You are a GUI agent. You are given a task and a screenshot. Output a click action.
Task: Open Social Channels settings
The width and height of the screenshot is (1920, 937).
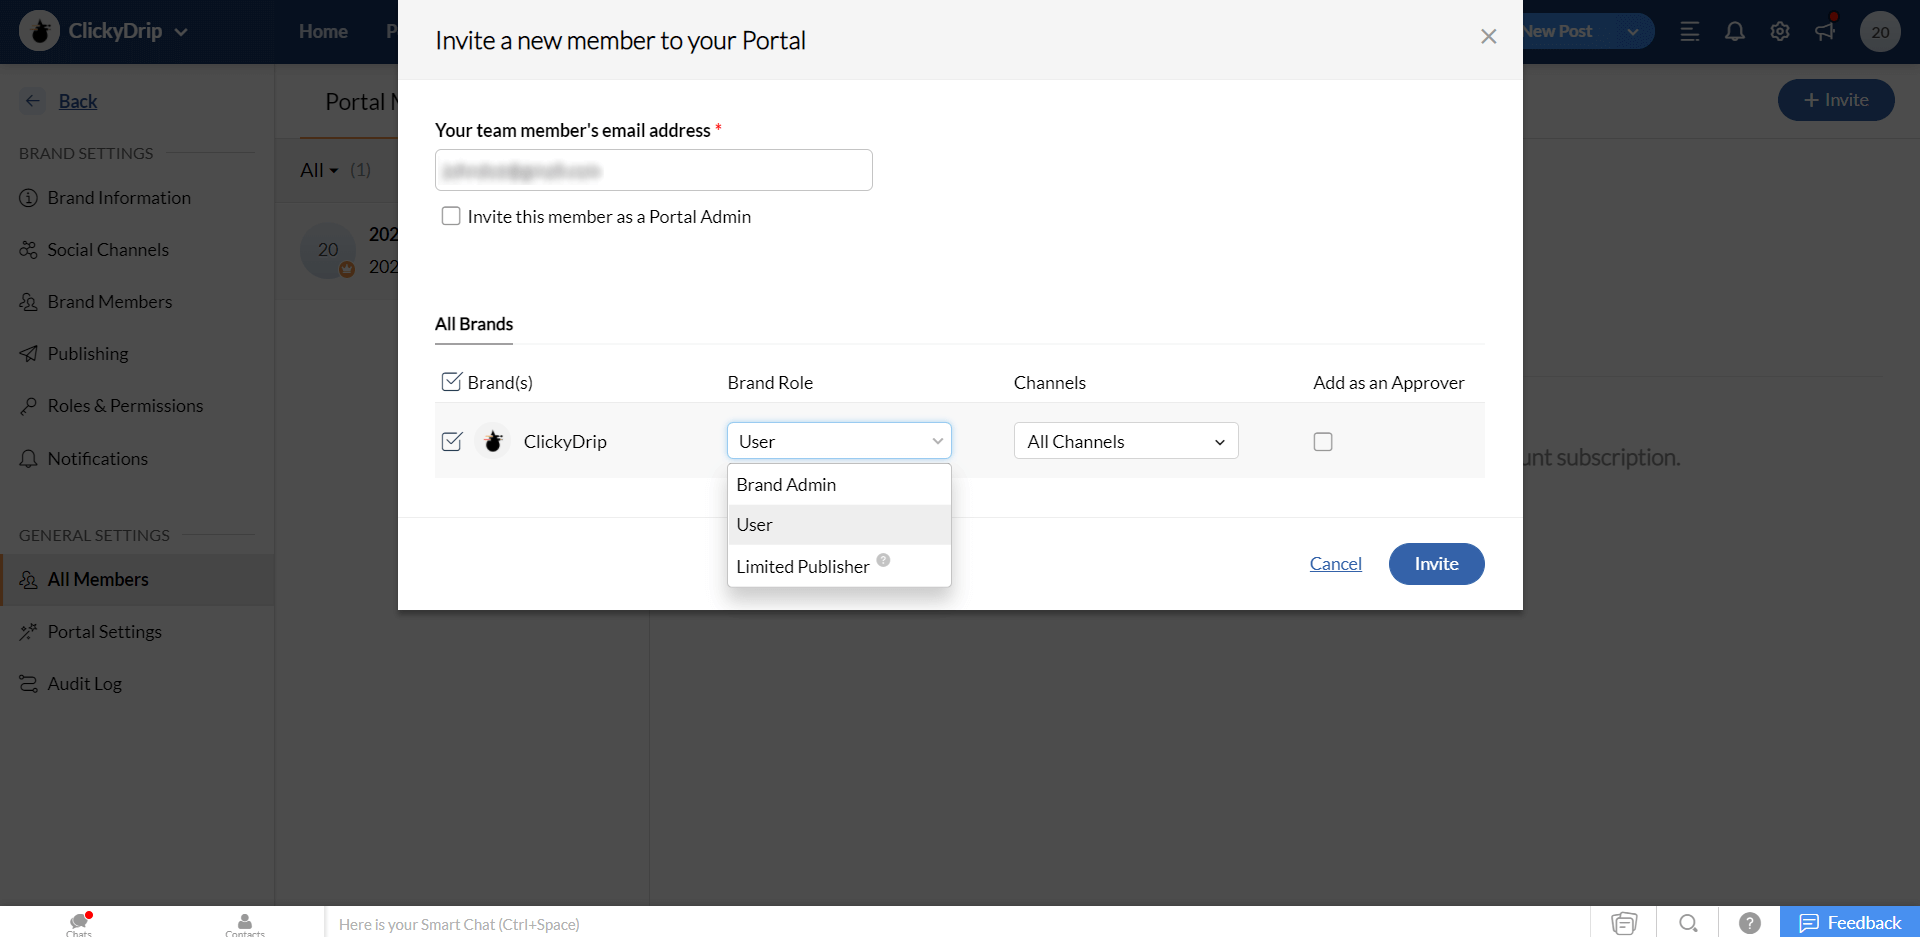108,250
